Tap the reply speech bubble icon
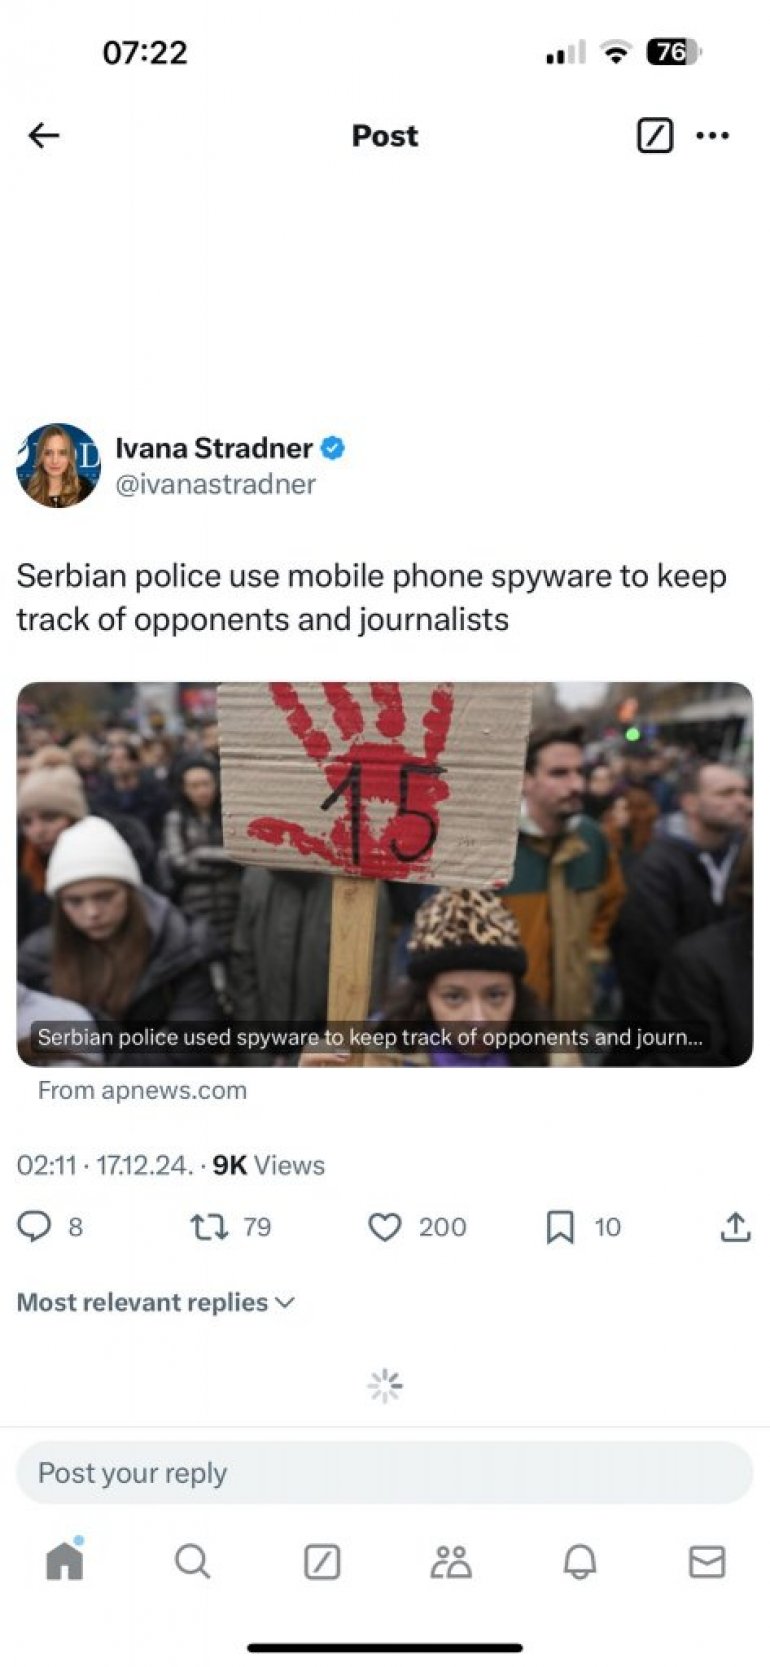This screenshot has width=770, height=1667. [x=35, y=1226]
